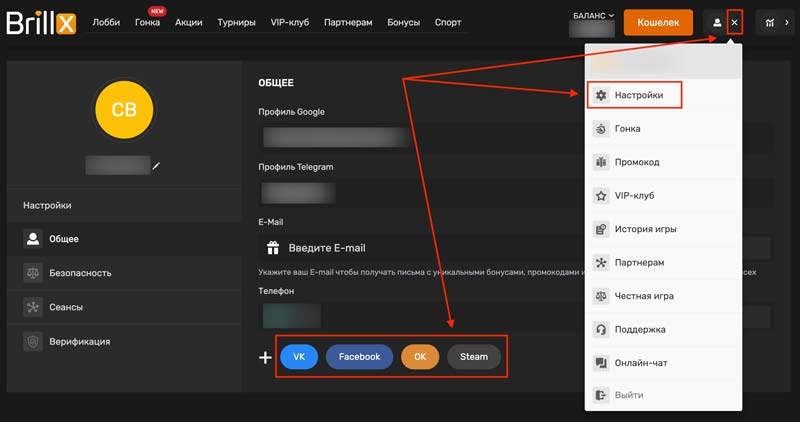This screenshot has height=422, width=800.
Task: Close the user dropdown menu with X
Action: pyautogui.click(x=735, y=22)
